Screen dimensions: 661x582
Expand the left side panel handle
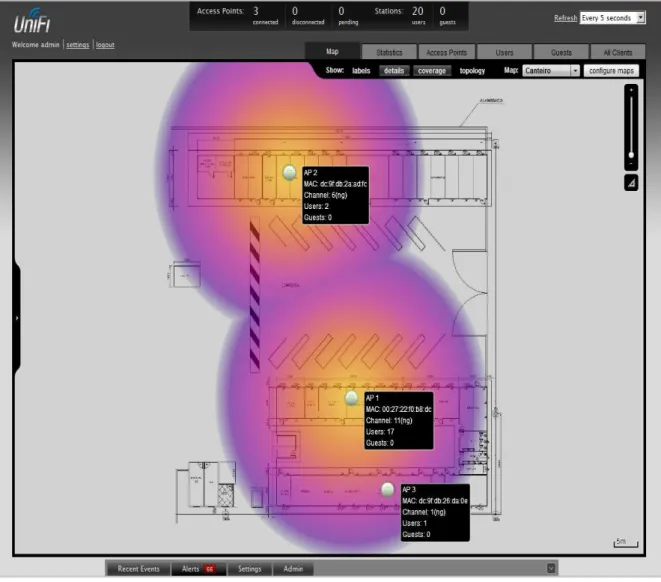(17, 318)
